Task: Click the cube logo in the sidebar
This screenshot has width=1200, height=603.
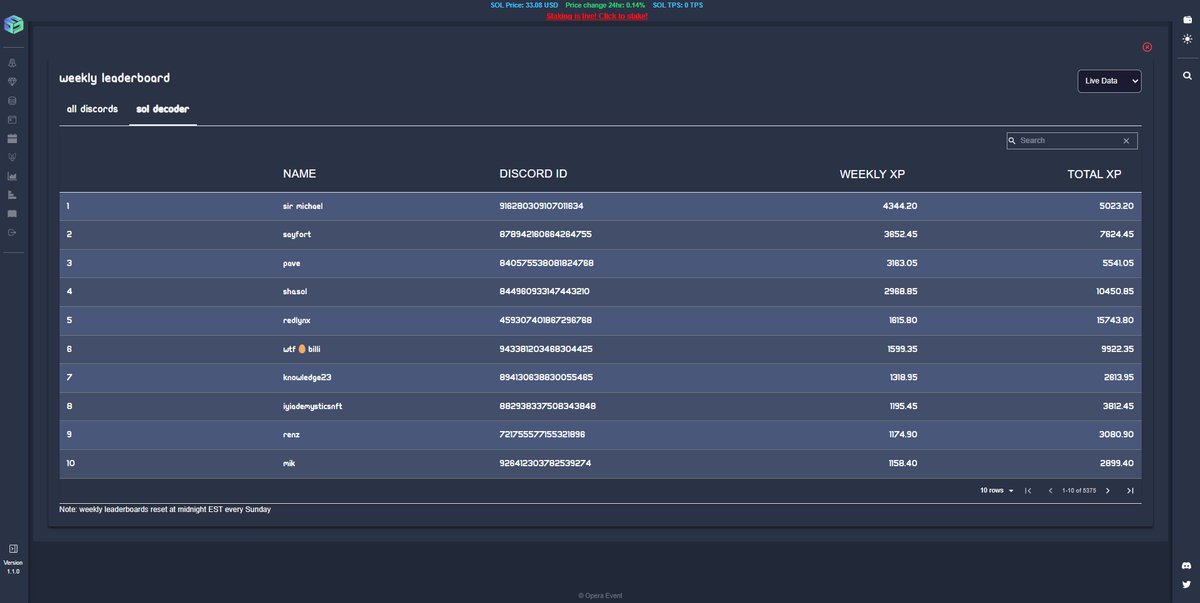Action: [x=13, y=25]
